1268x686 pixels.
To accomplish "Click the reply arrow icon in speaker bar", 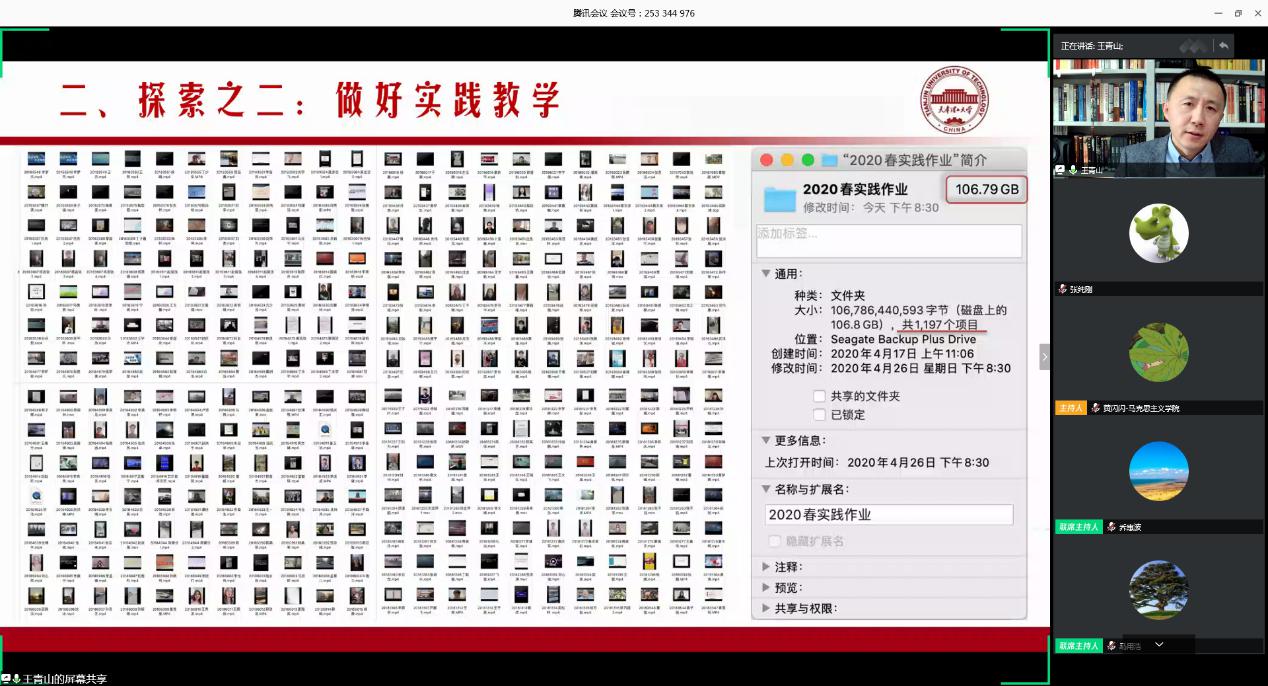I will [1222, 46].
